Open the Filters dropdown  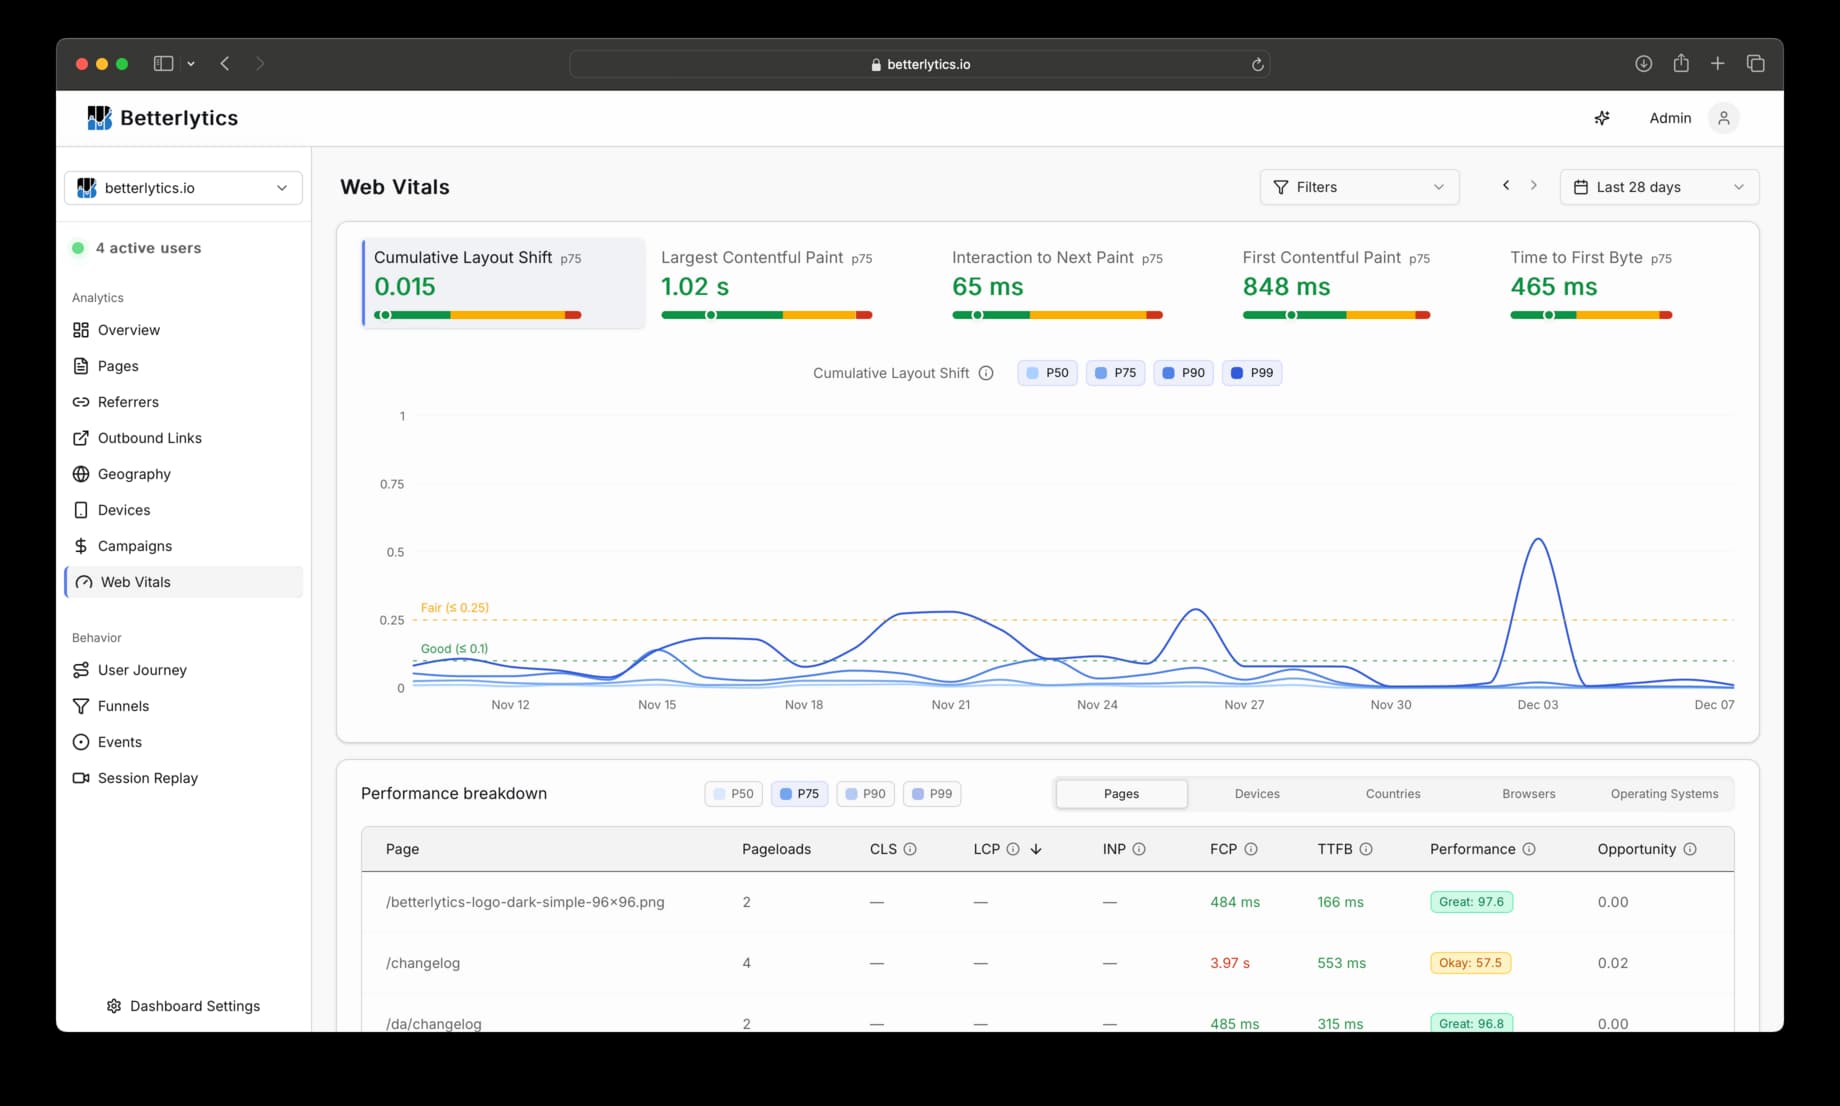[1358, 187]
